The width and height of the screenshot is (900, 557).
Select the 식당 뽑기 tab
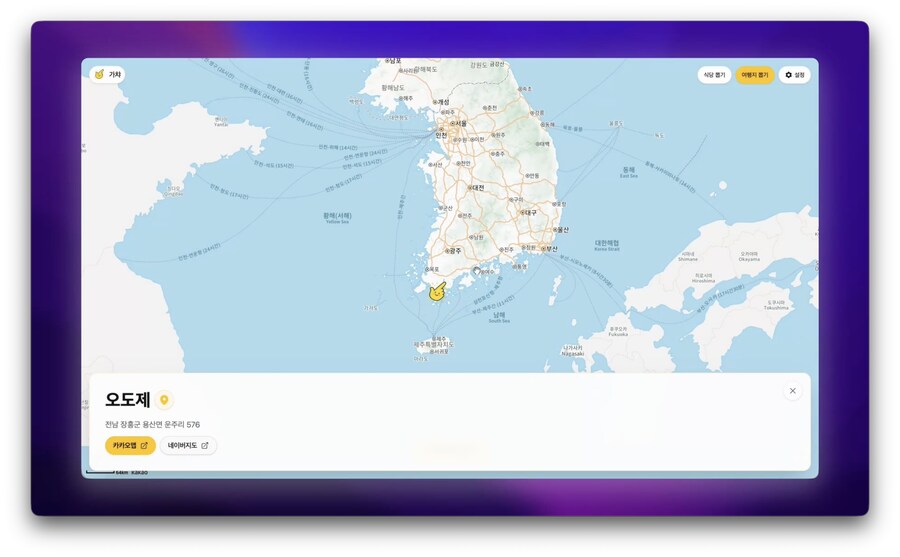[714, 75]
